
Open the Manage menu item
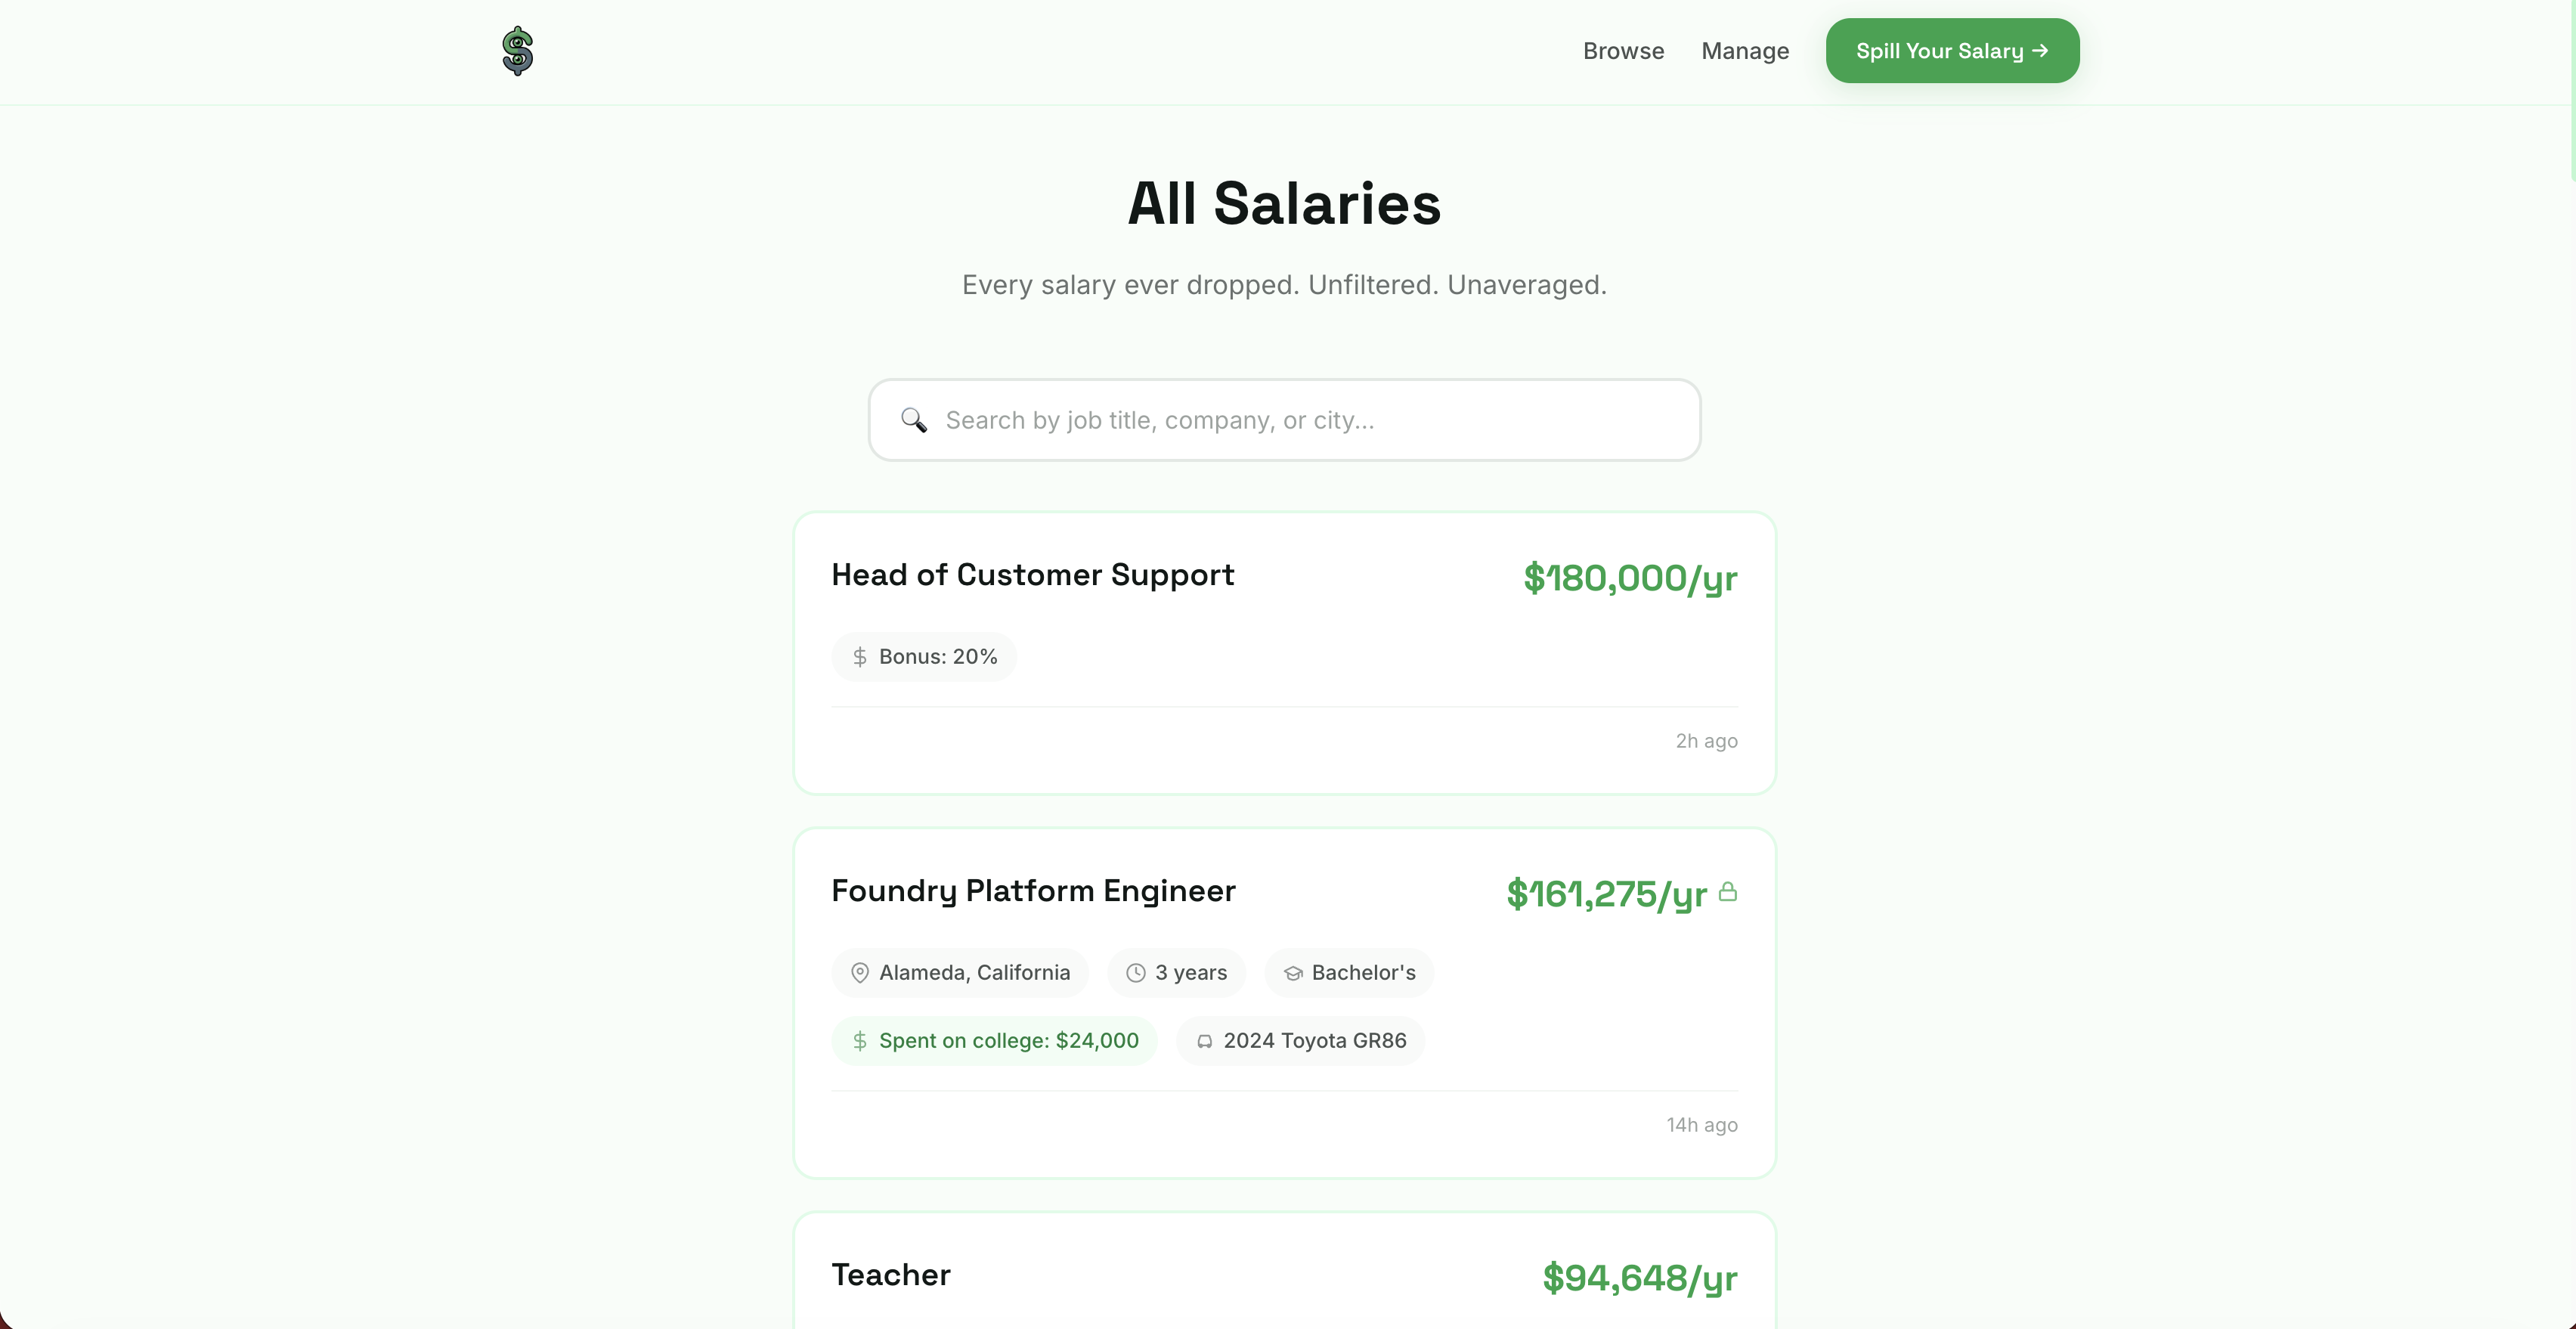coord(1745,50)
